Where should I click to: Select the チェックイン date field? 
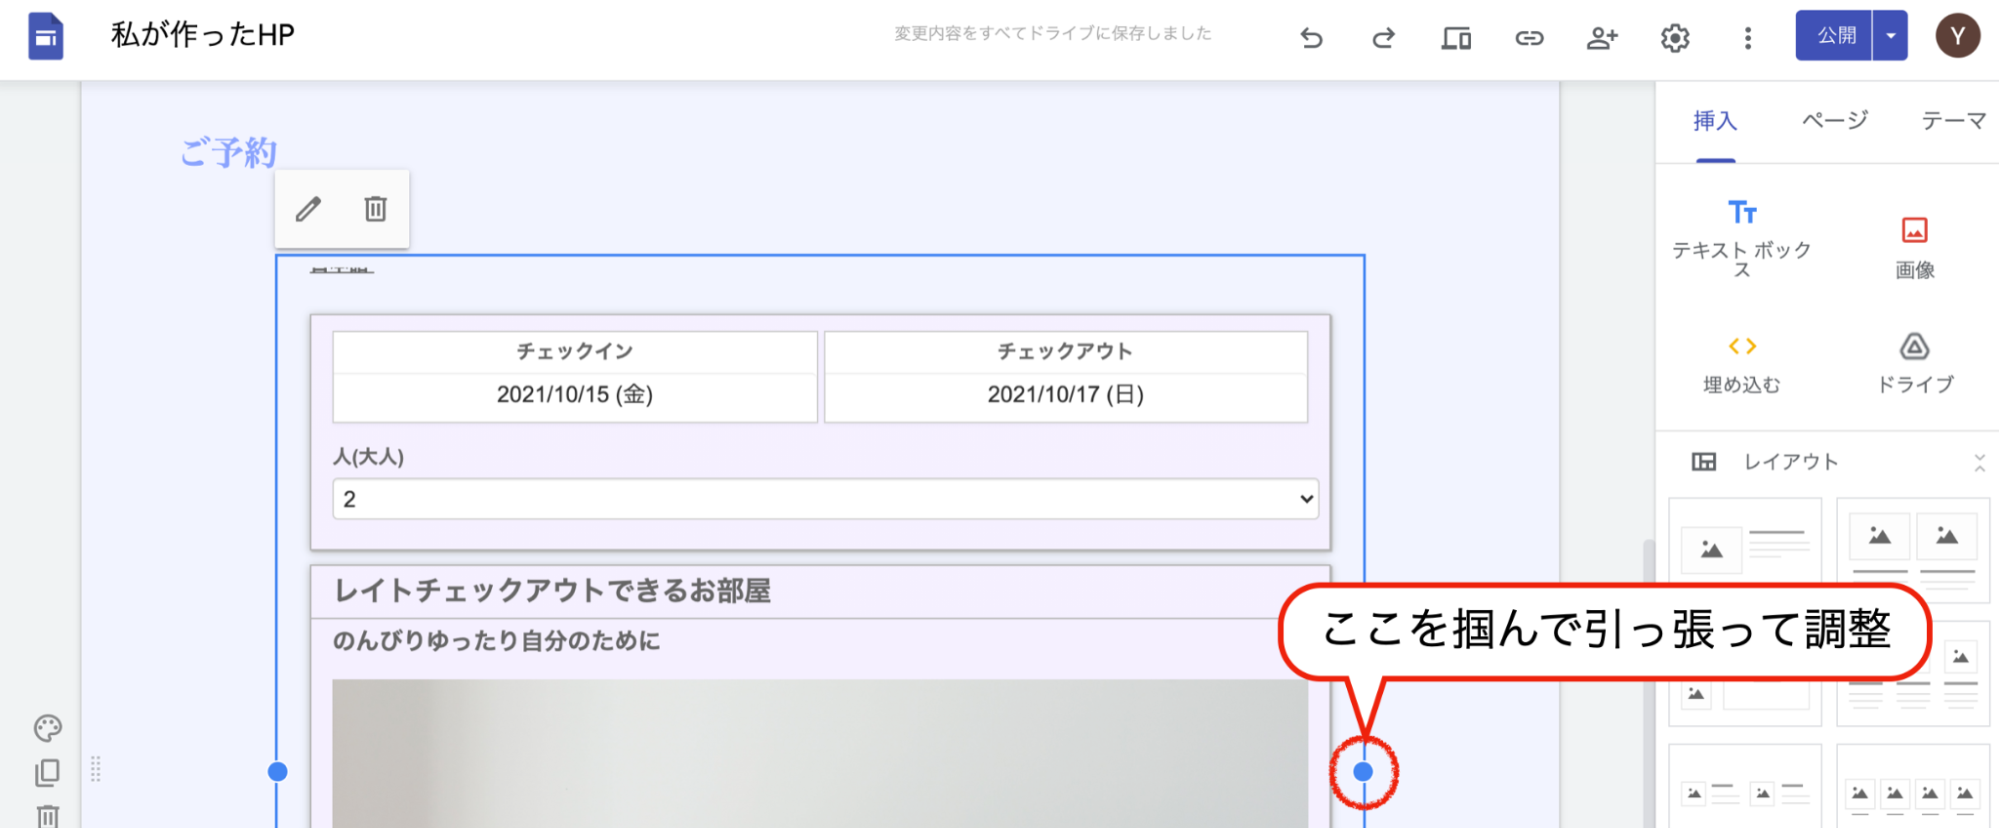[x=575, y=394]
